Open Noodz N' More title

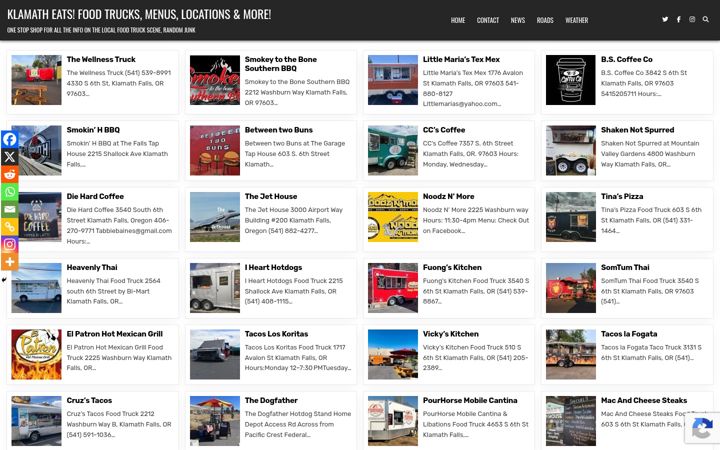[448, 197]
